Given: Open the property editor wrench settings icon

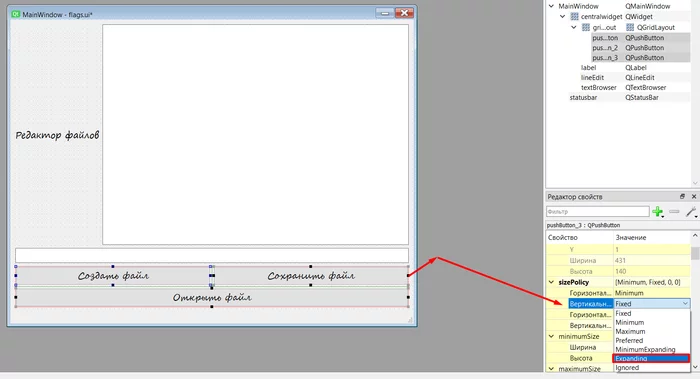Looking at the screenshot, I should (x=691, y=212).
